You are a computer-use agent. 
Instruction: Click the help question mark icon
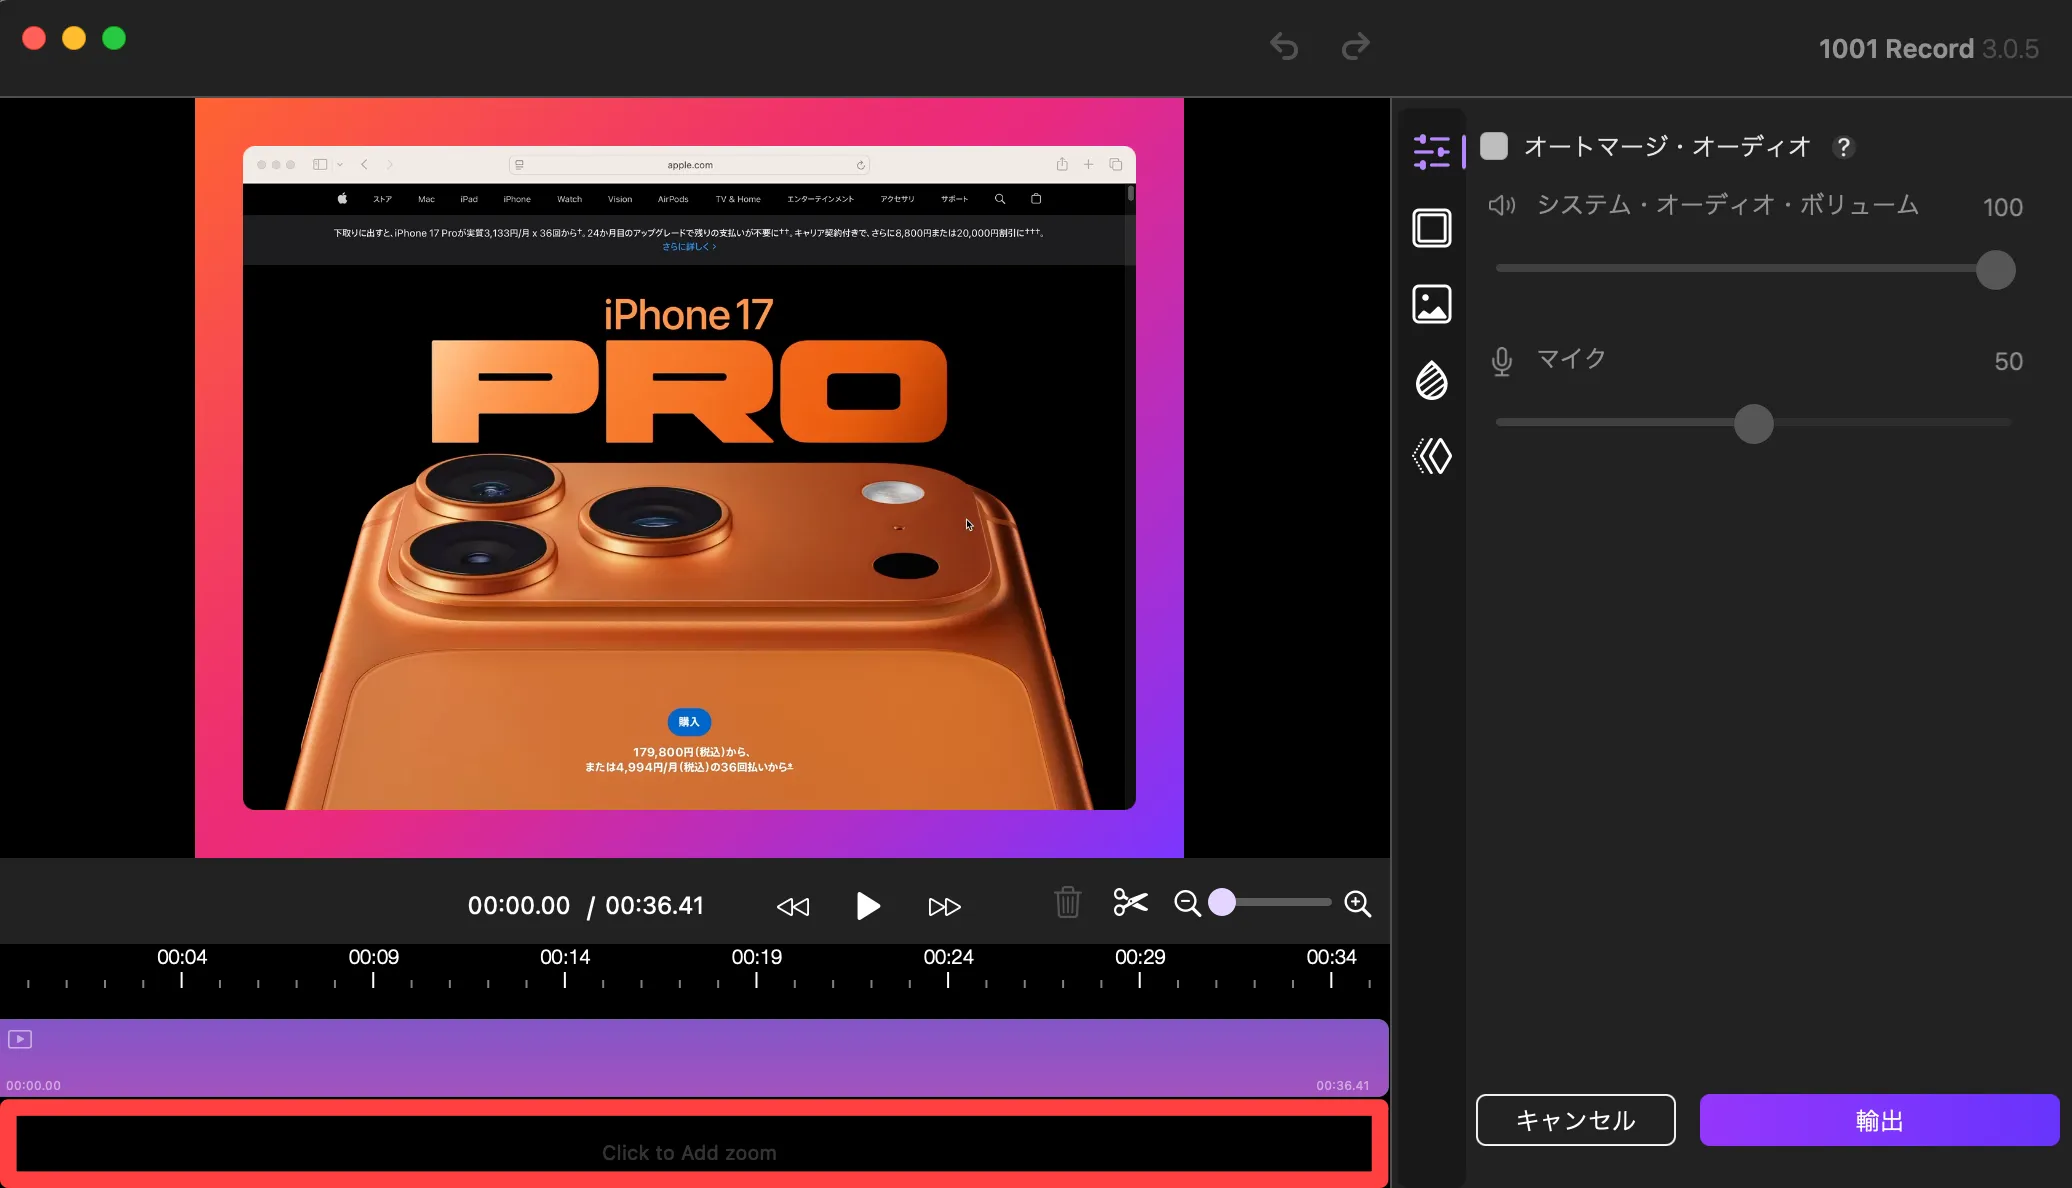pyautogui.click(x=1843, y=147)
